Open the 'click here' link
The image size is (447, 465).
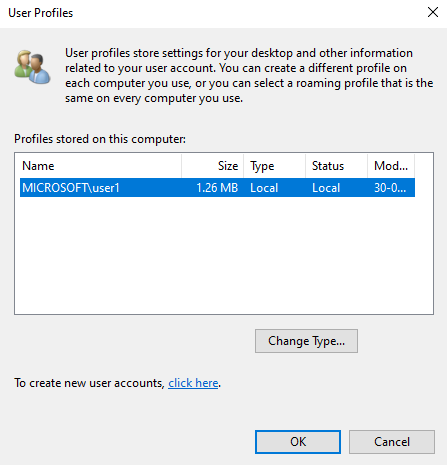coord(193,383)
